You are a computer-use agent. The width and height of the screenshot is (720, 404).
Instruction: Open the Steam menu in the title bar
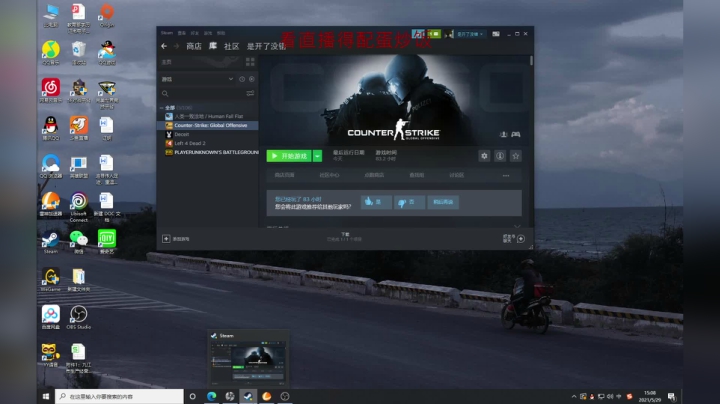click(167, 33)
